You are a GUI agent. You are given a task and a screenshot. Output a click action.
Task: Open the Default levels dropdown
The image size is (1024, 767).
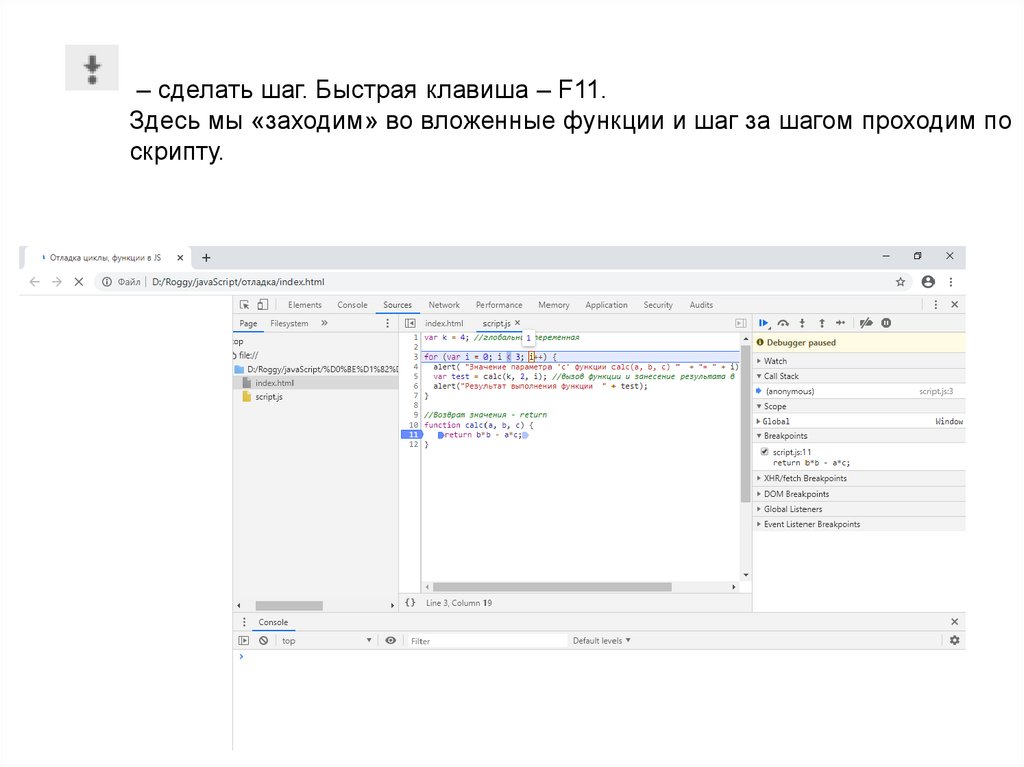[601, 641]
